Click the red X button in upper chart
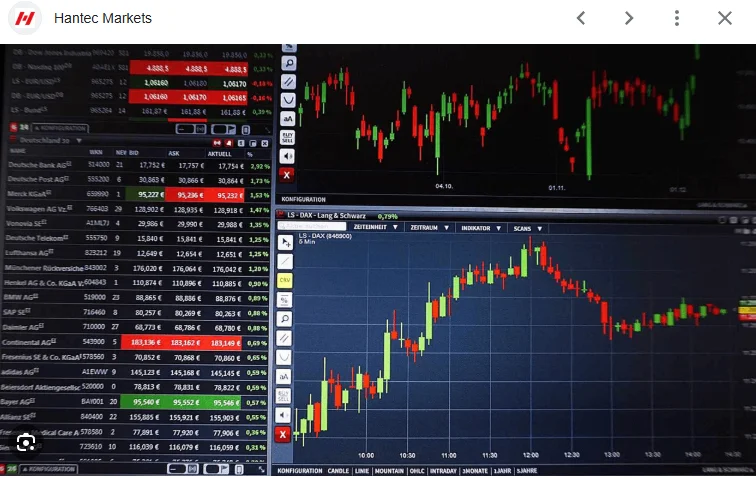This screenshot has width=756, height=478. (x=287, y=175)
